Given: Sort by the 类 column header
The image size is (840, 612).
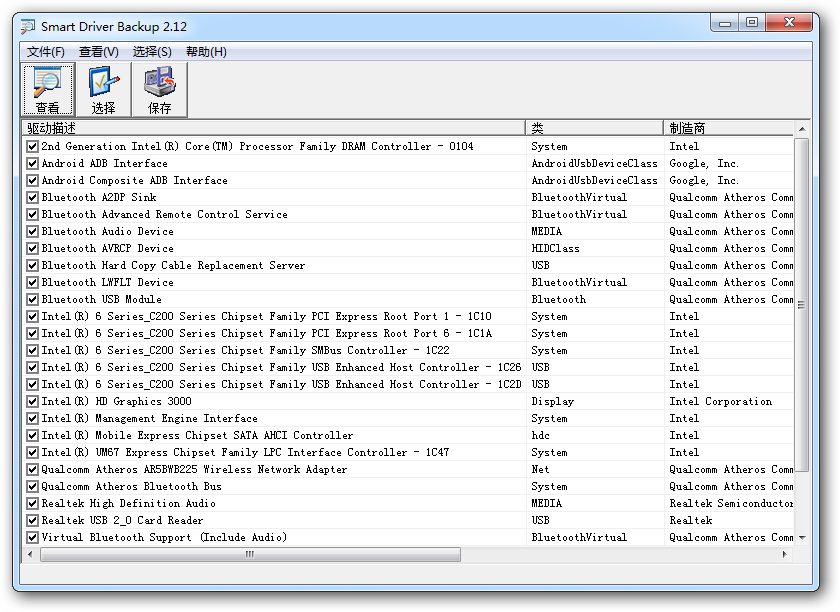Looking at the screenshot, I should [595, 128].
